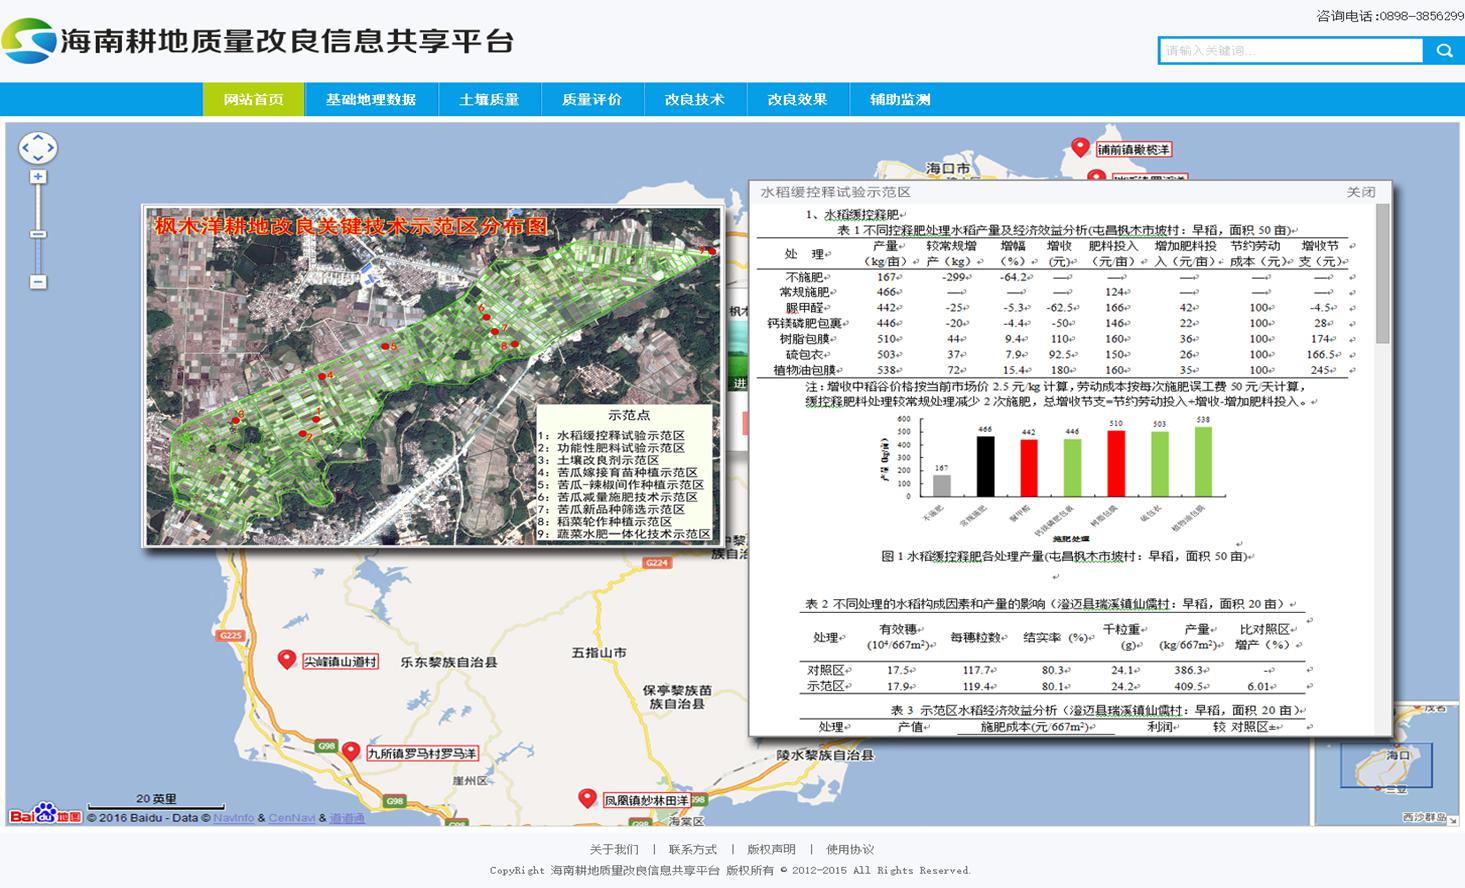
Task: Open the 辅助监测 menu
Action: 900,99
